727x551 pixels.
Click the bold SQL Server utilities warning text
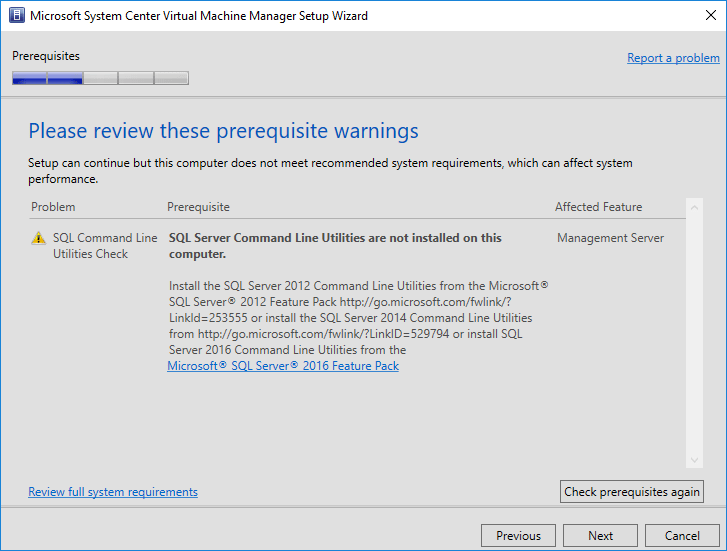coord(335,246)
